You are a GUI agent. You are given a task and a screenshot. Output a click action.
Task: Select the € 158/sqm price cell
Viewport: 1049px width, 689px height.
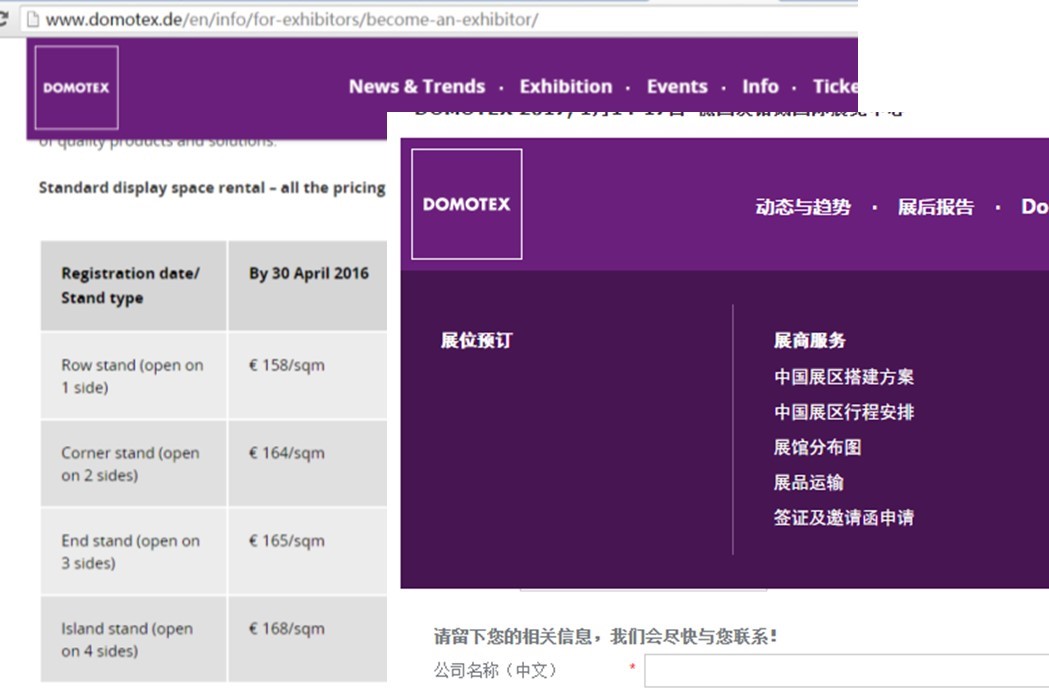click(308, 375)
